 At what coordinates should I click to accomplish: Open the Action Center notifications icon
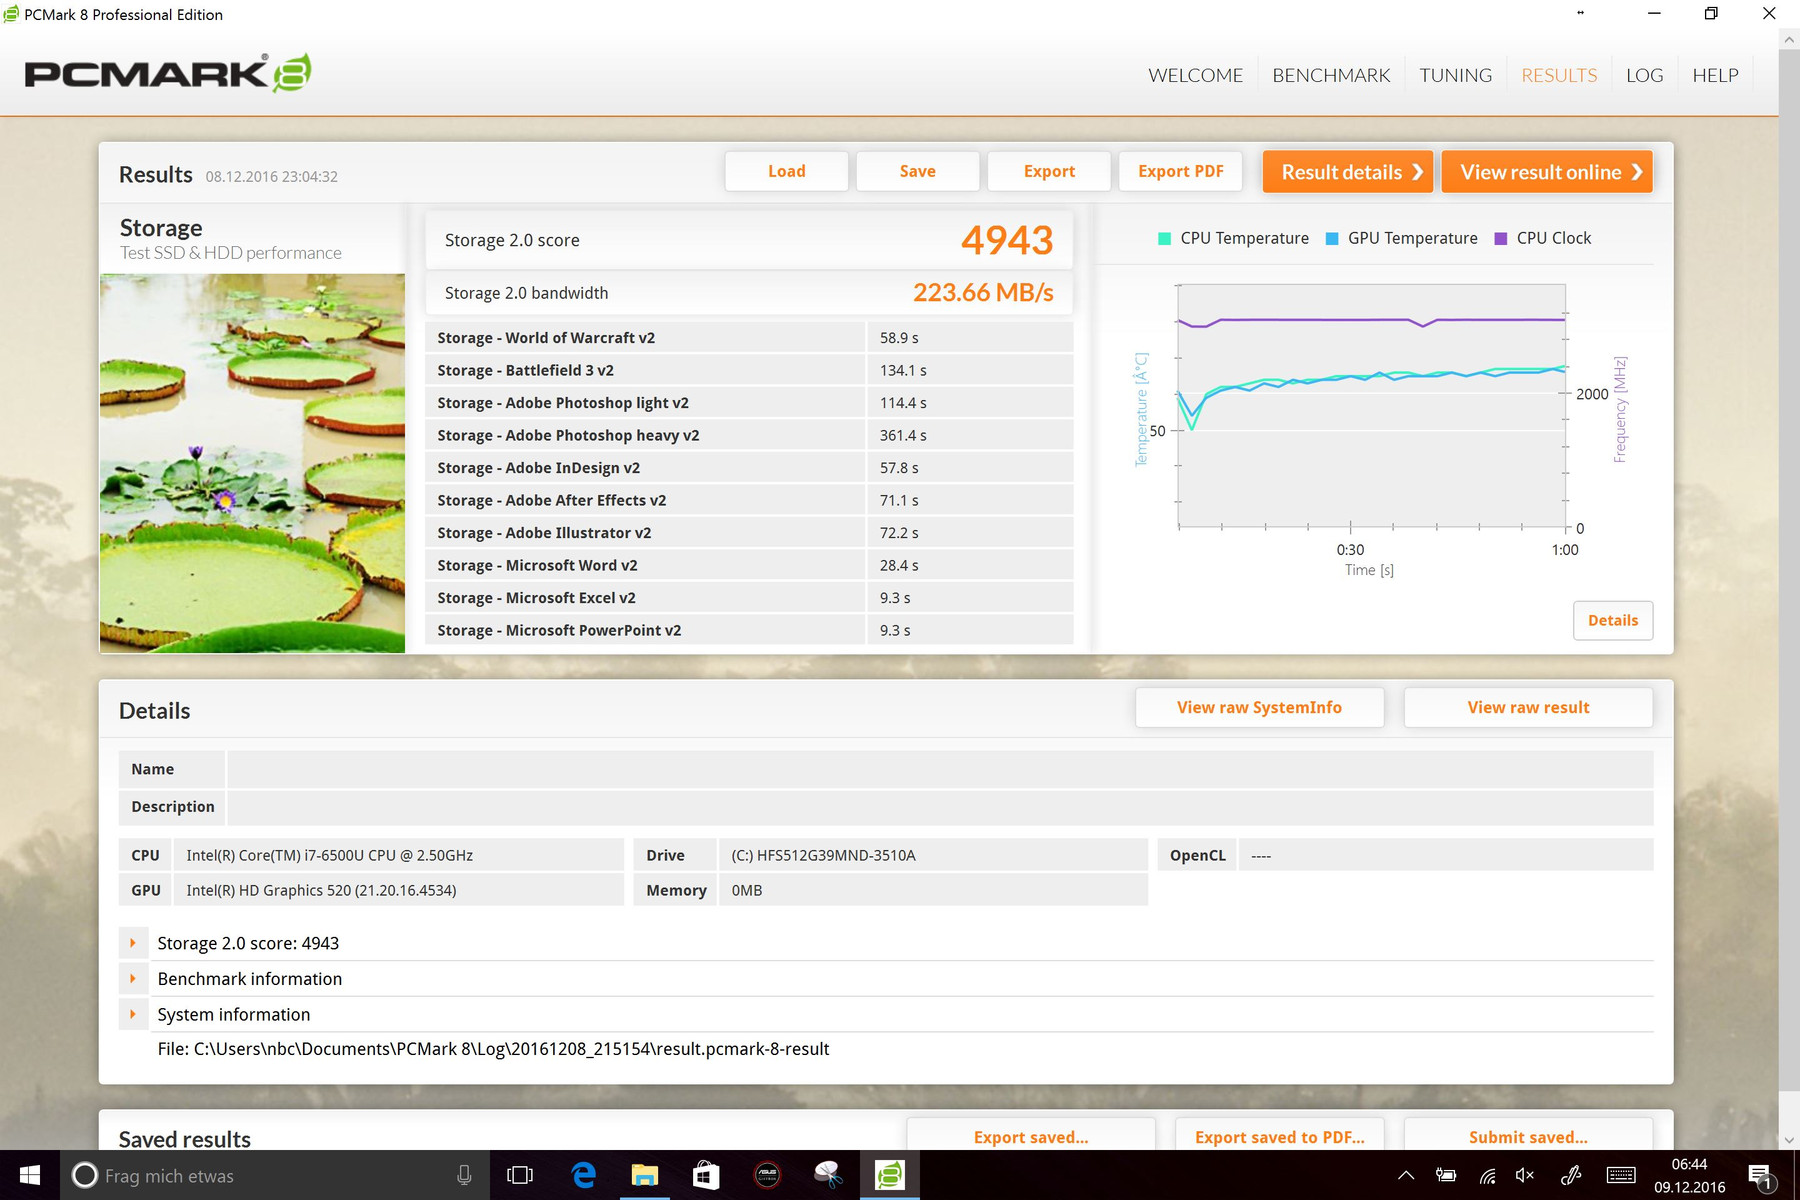[1759, 1175]
